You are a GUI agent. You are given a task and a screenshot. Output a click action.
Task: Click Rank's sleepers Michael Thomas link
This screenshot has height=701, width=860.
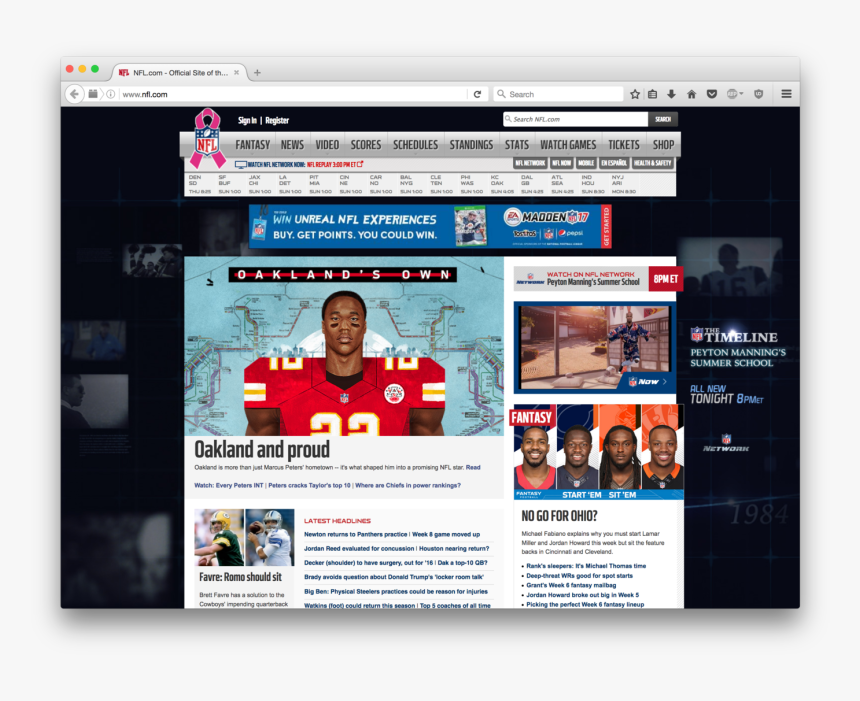click(x=586, y=566)
